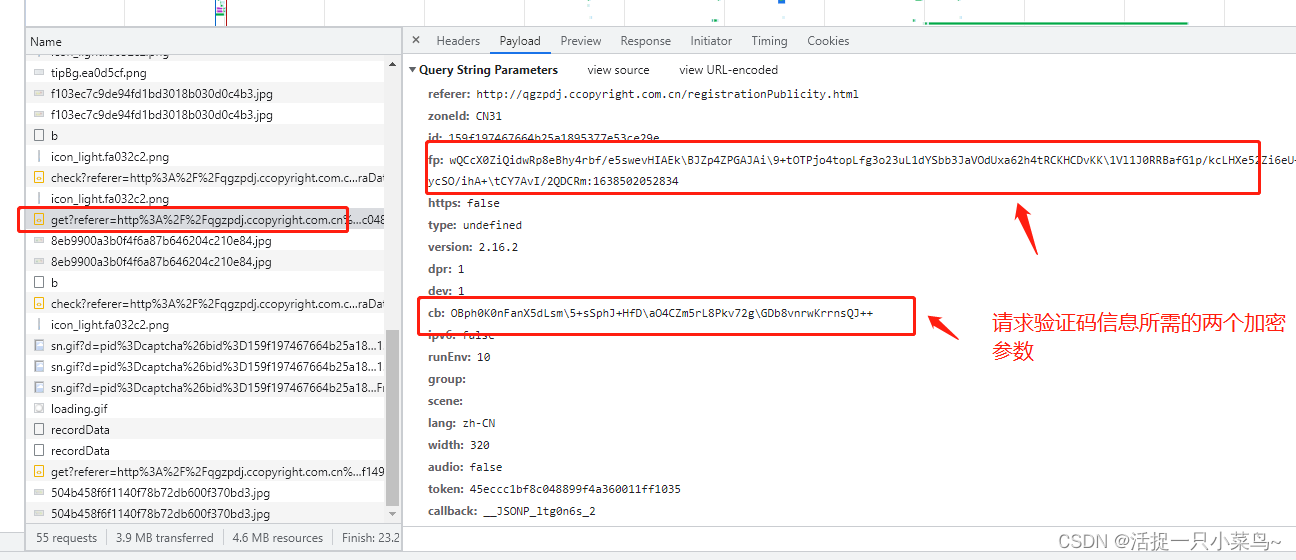Click the version 2.16.2 parameter
Image resolution: width=1296 pixels, height=560 pixels.
tap(473, 247)
